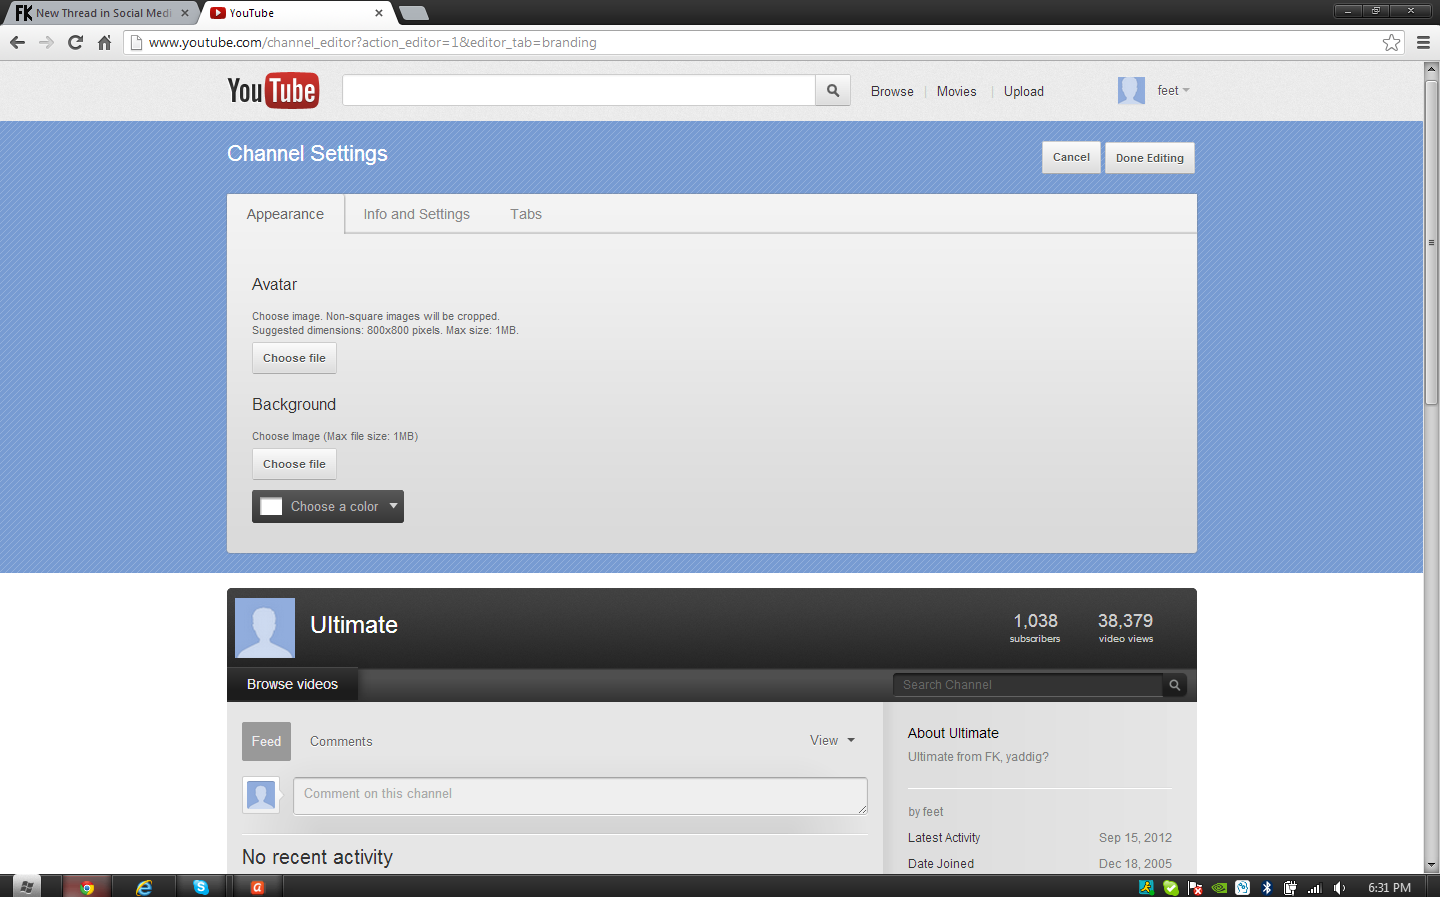Select the Browse videos channel tab
Image resolution: width=1440 pixels, height=897 pixels.
292,684
